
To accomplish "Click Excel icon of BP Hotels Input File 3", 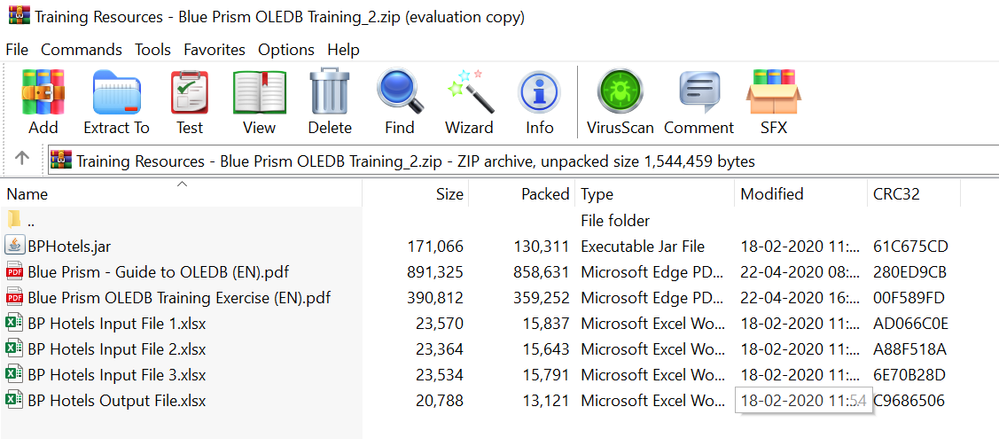I will coord(14,374).
